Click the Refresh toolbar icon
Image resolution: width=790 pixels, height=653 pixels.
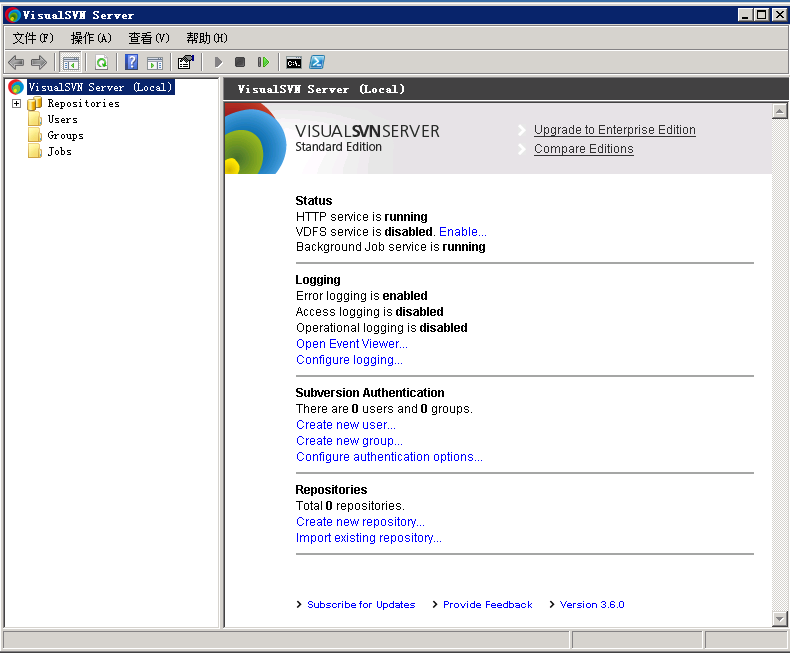[101, 62]
